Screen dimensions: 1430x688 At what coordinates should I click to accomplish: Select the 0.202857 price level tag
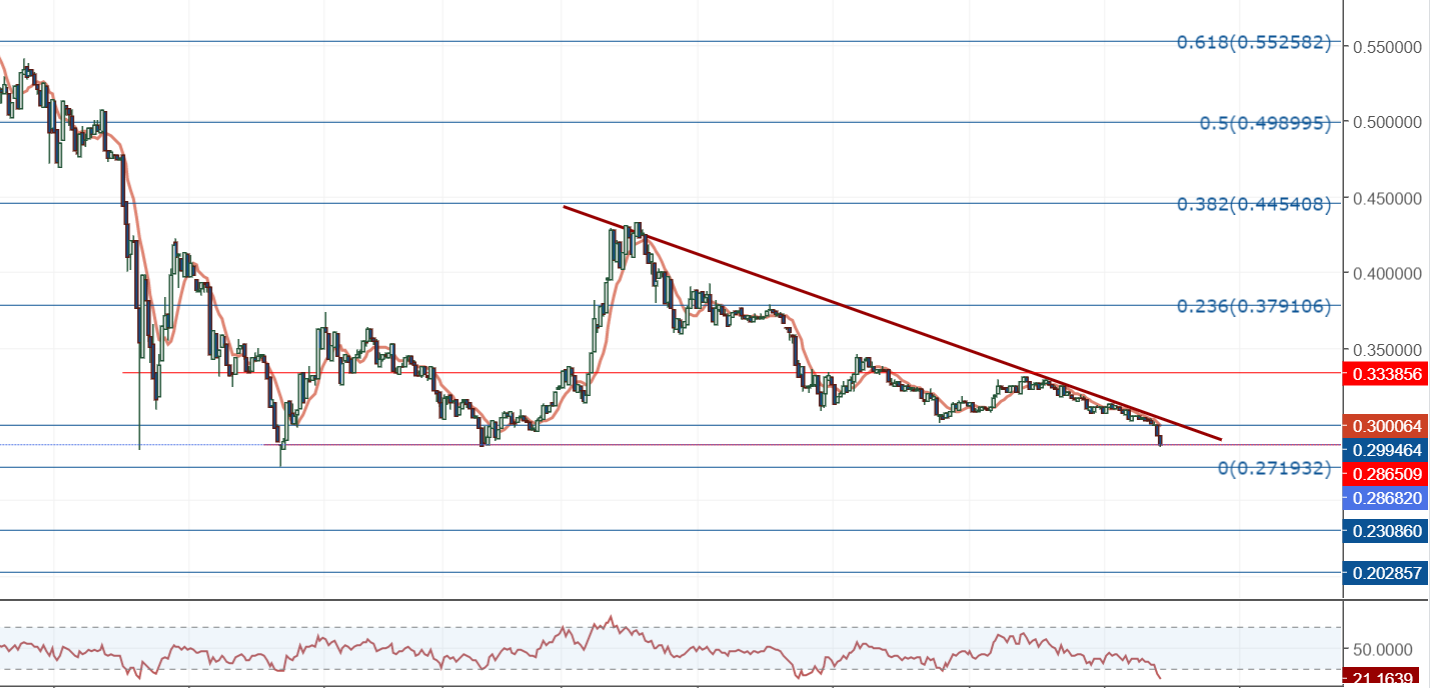(x=1386, y=573)
